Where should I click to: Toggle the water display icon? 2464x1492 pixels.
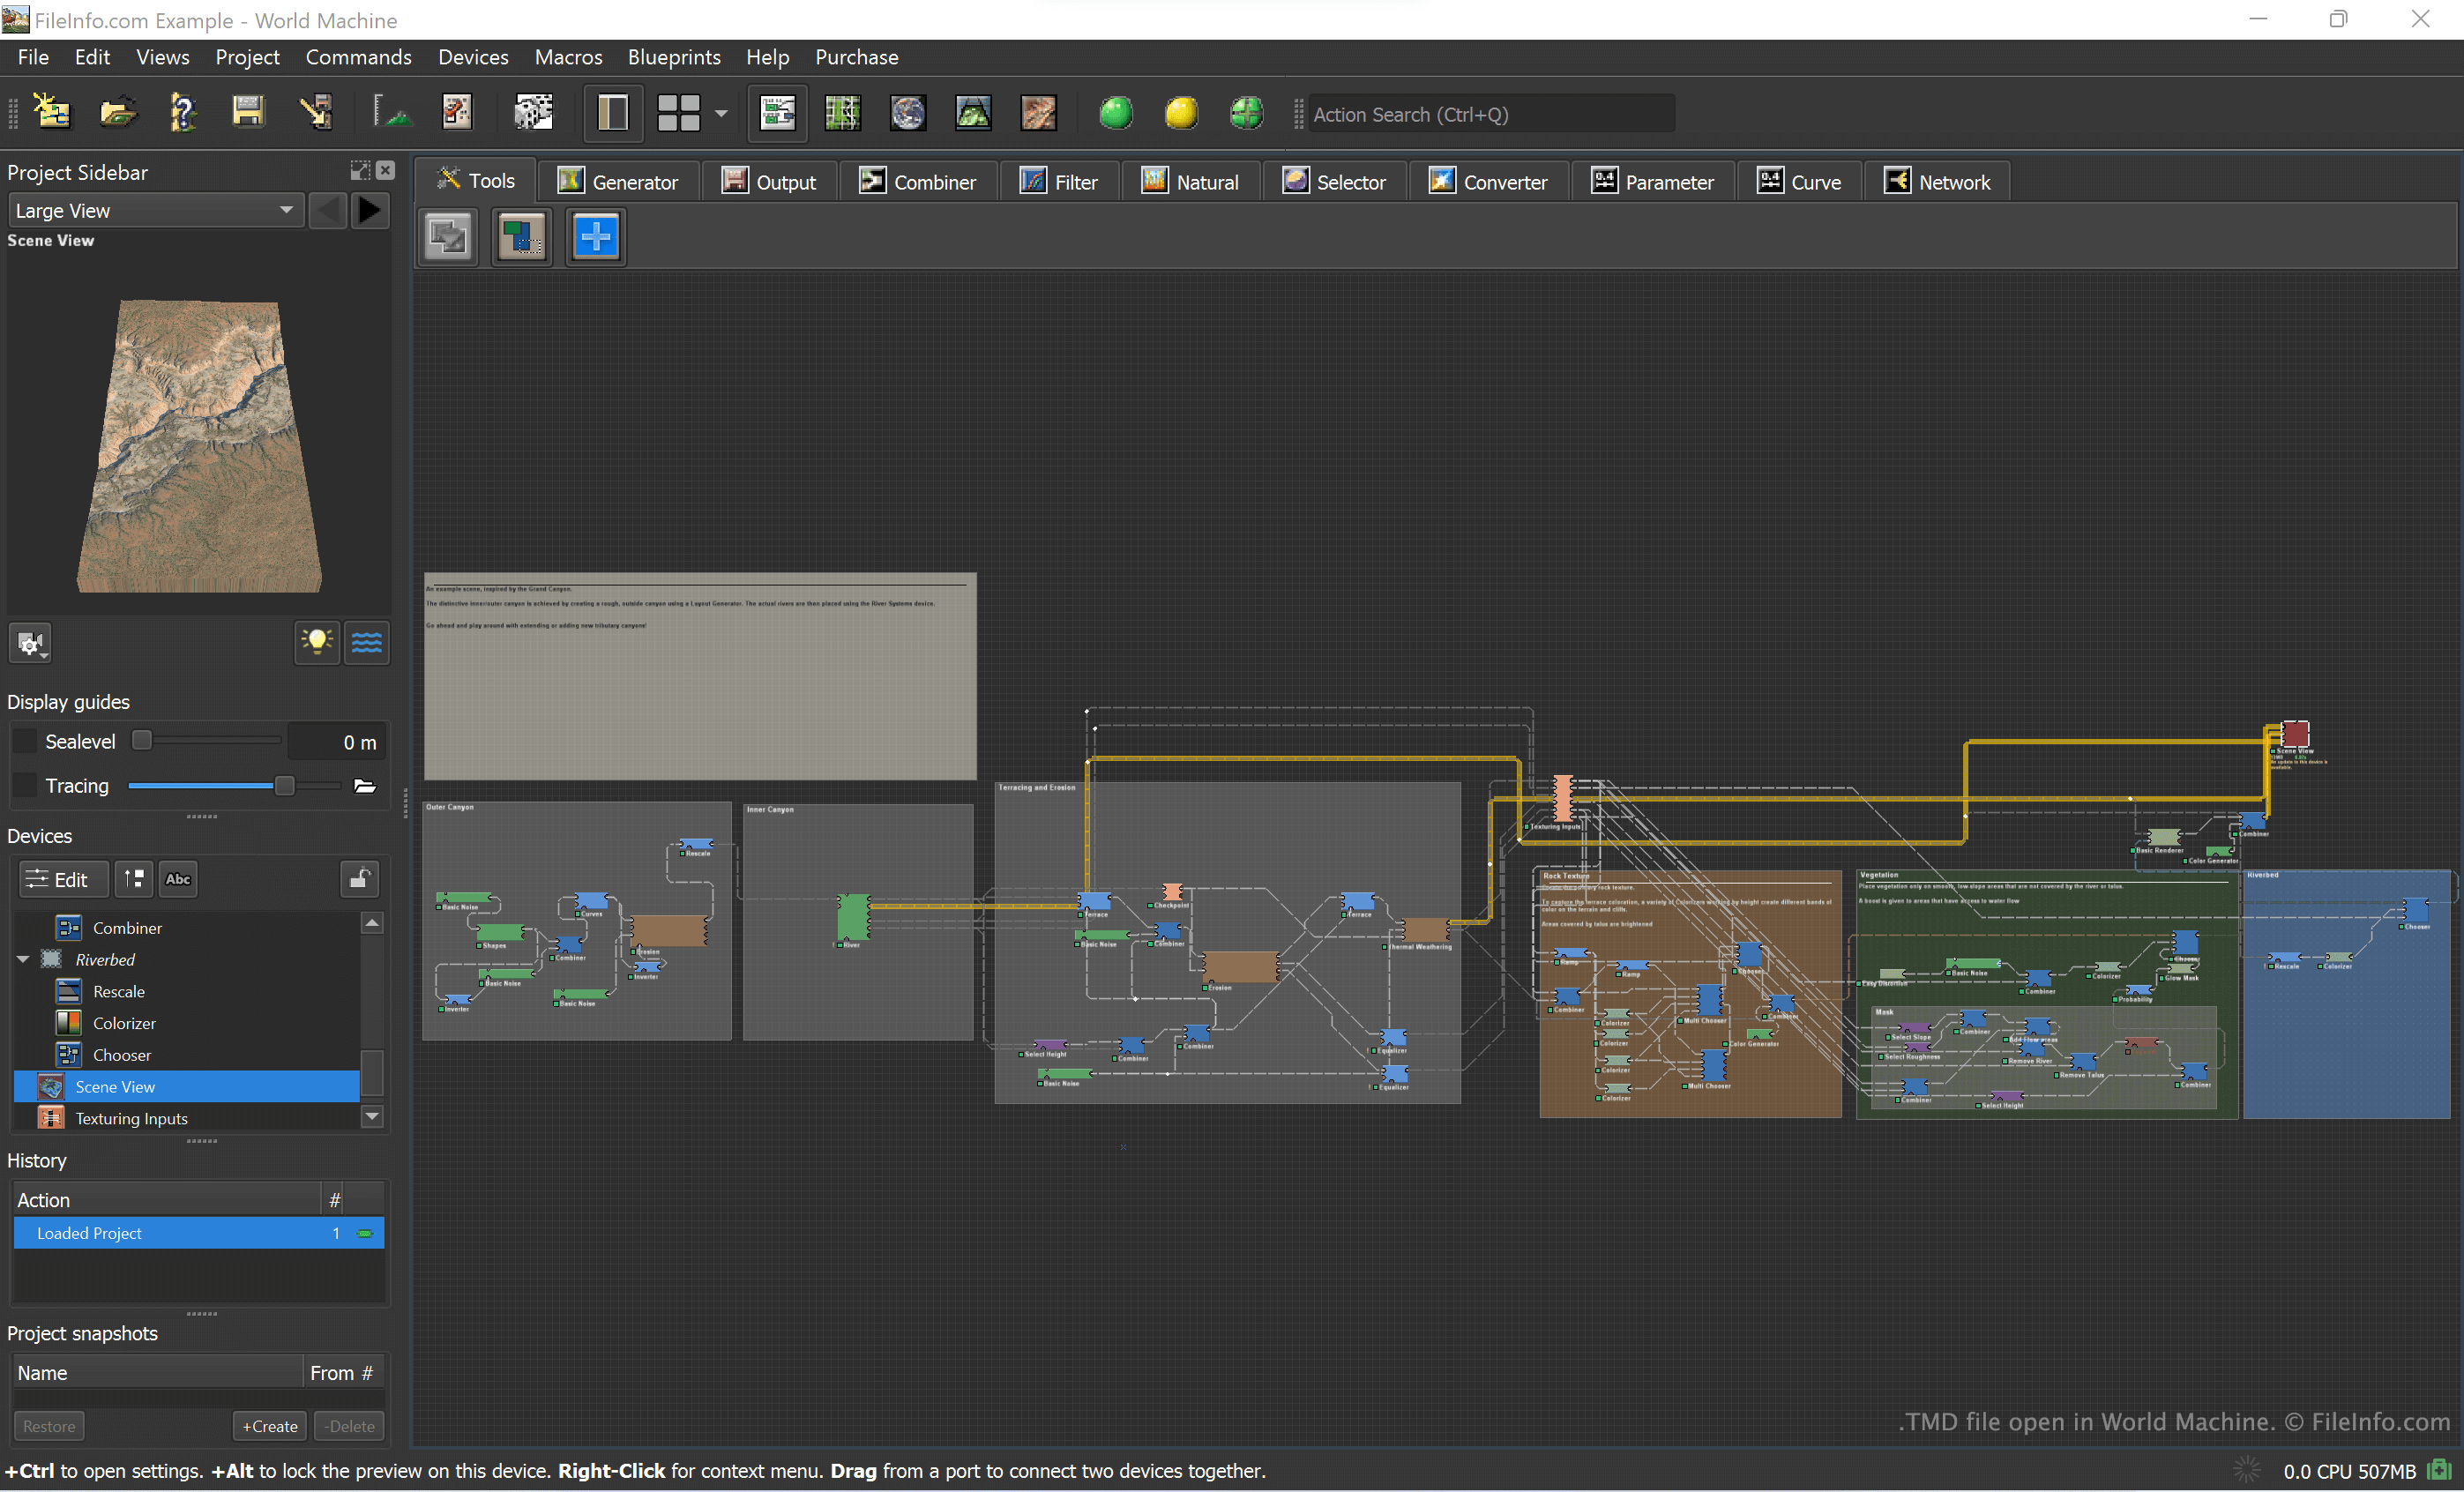click(367, 642)
